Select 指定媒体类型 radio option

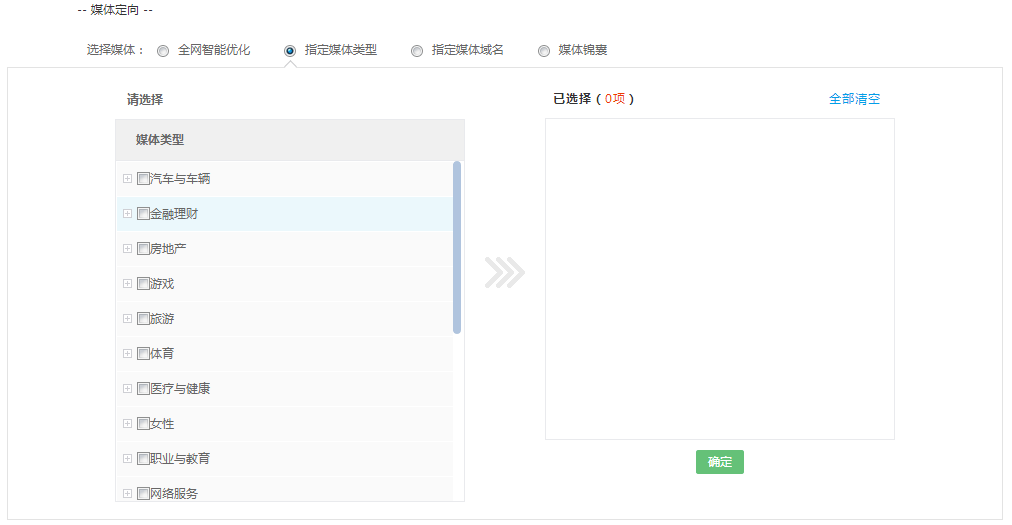point(290,51)
